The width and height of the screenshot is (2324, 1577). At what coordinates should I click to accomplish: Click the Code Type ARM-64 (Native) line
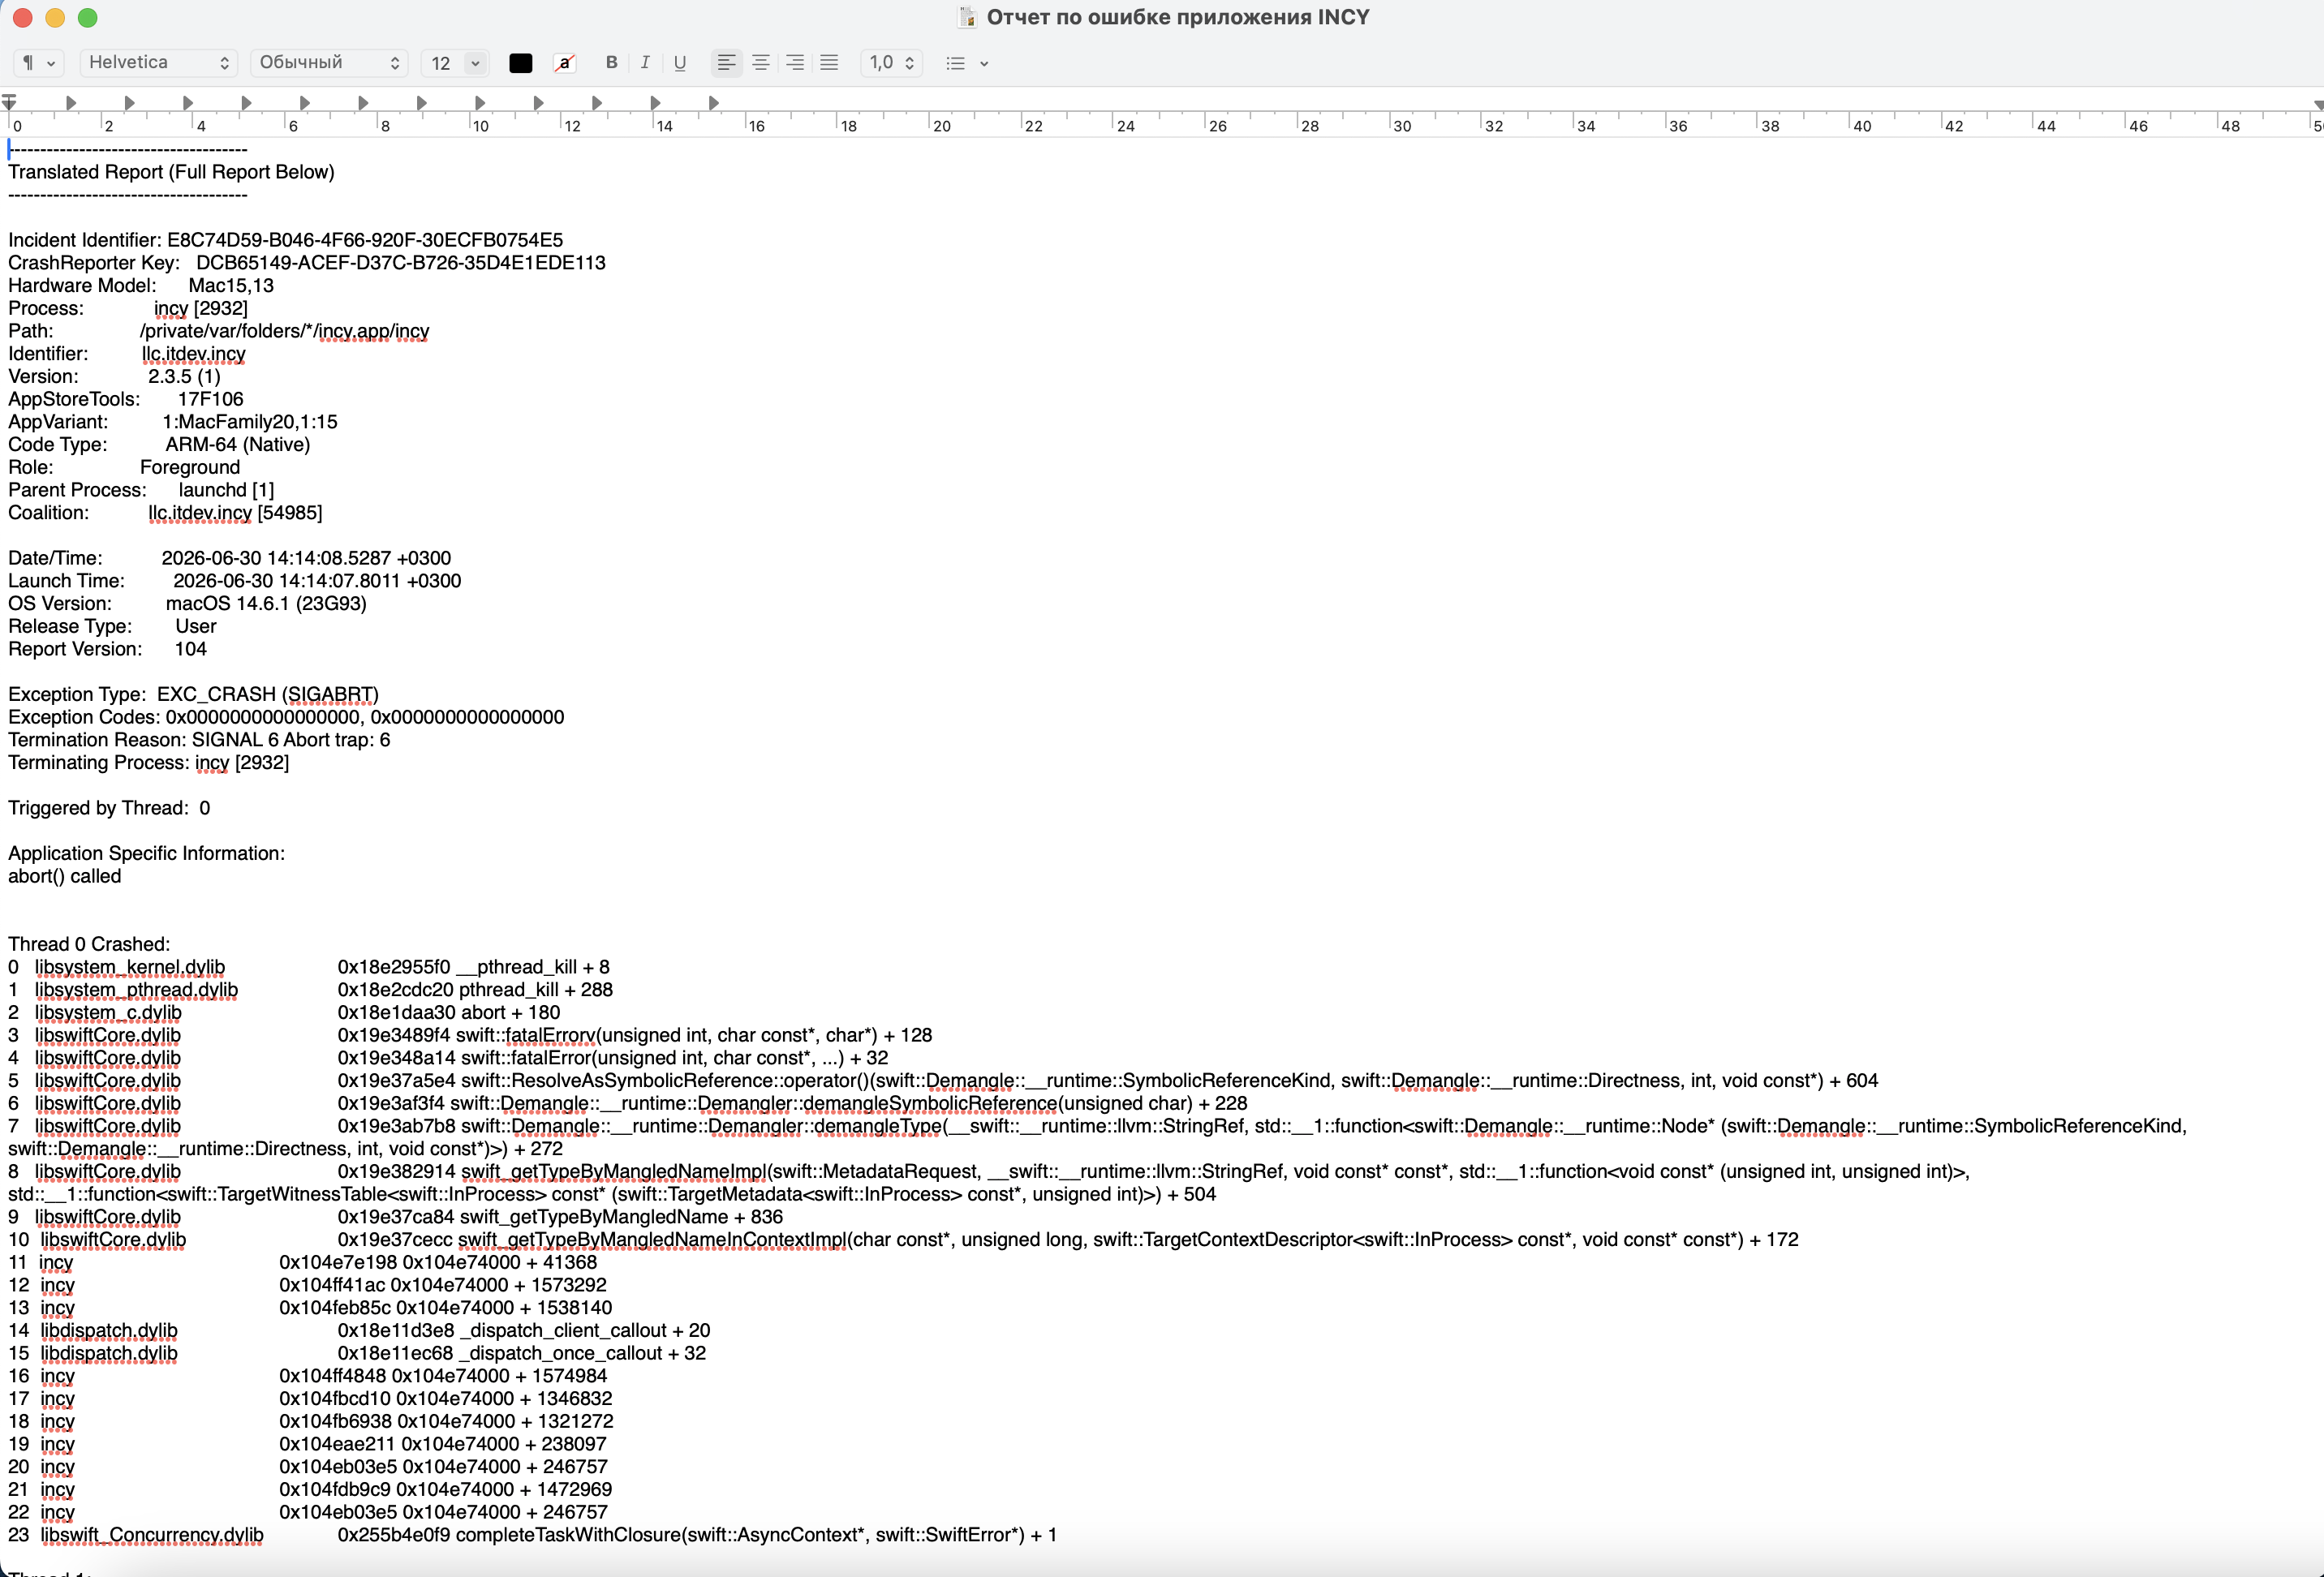tap(159, 445)
